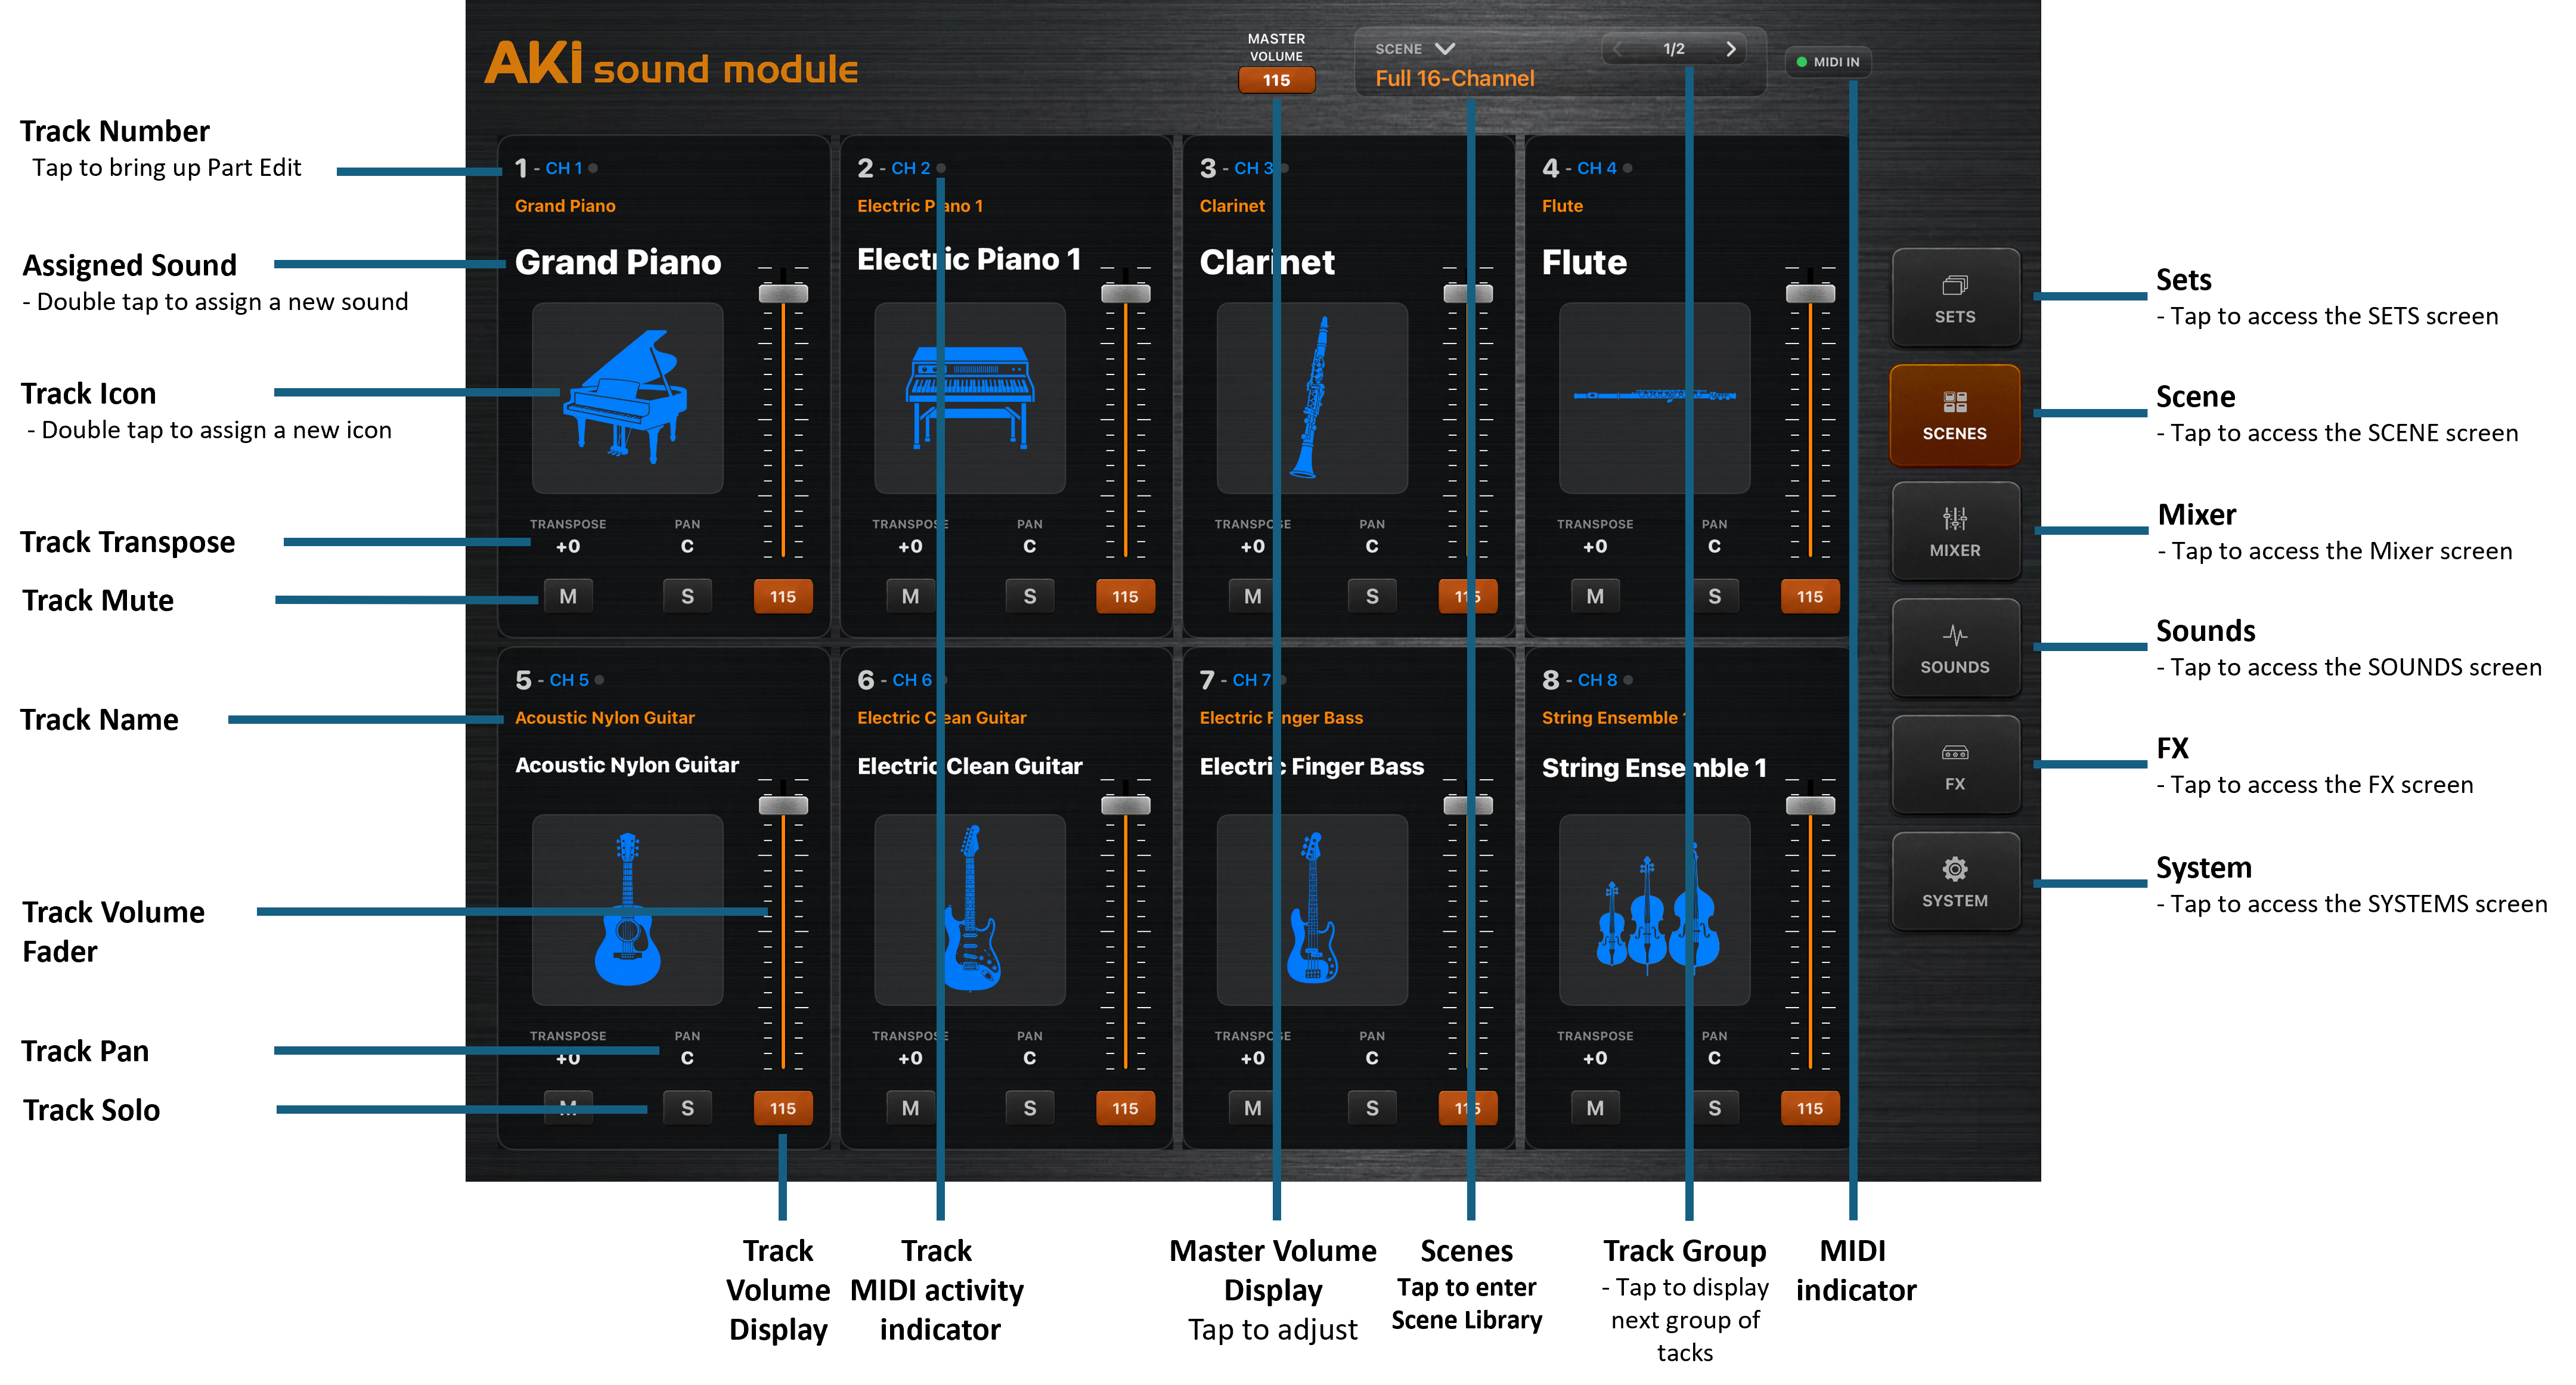Screen dimensions: 2576x1385
Task: Switch to the SOUNDS screen
Action: (1954, 648)
